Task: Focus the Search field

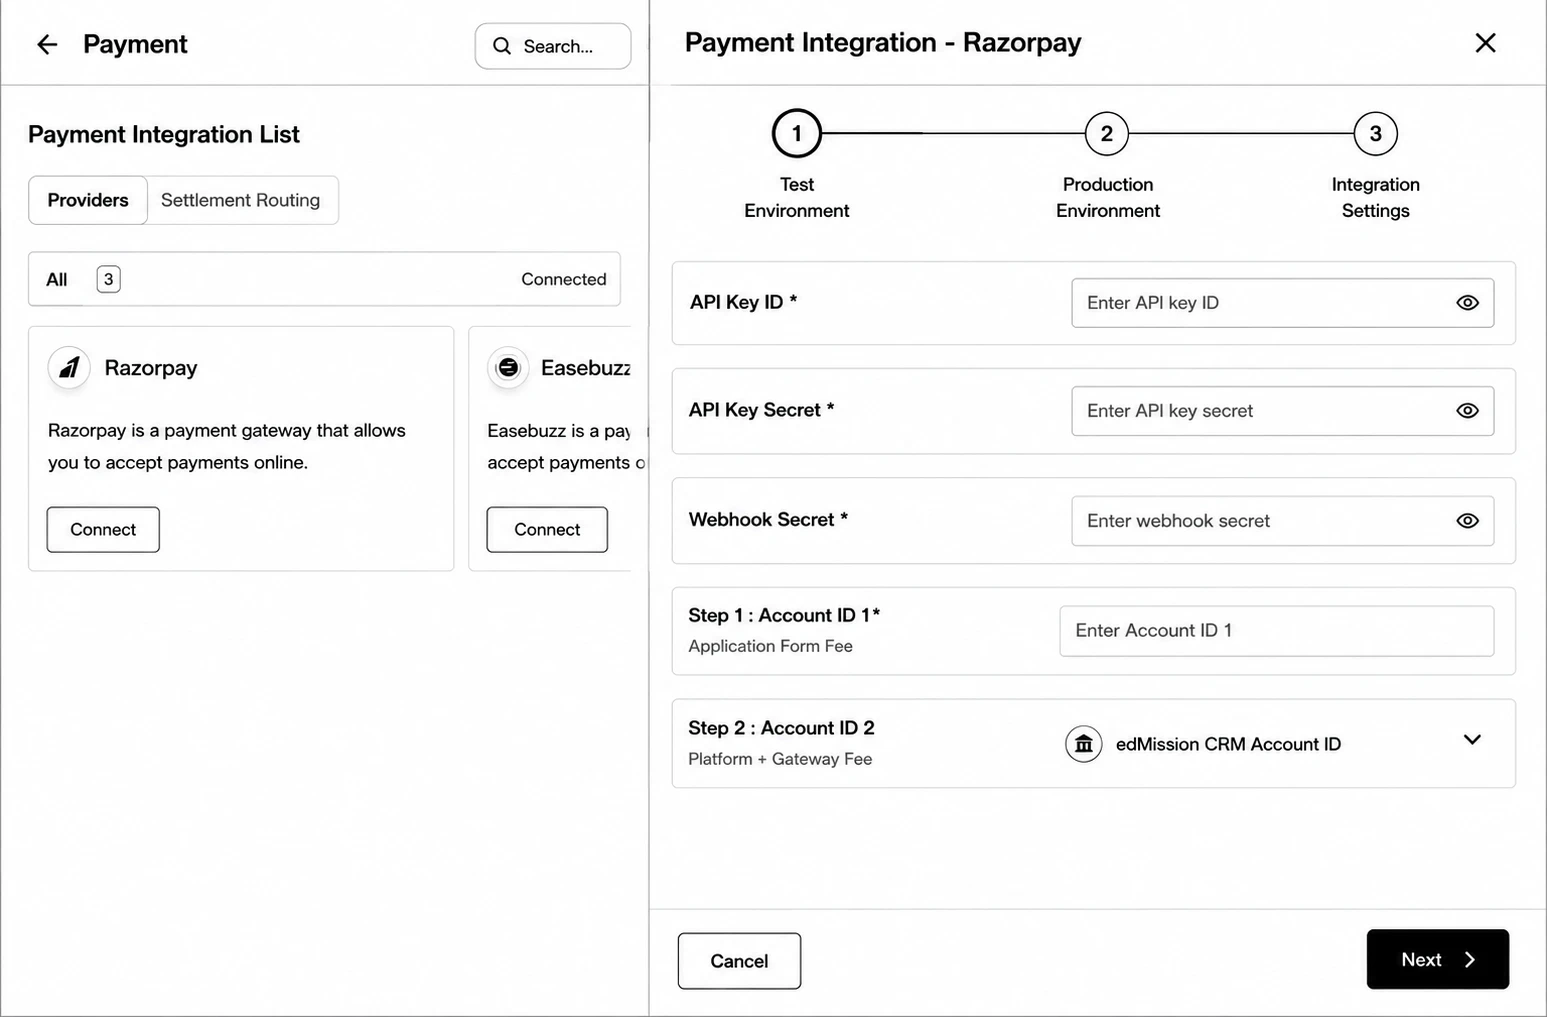Action: coord(553,46)
